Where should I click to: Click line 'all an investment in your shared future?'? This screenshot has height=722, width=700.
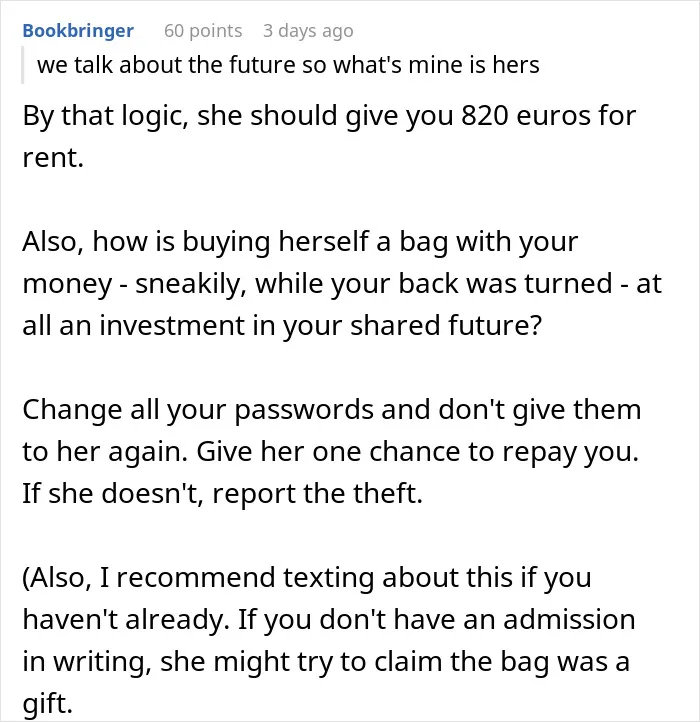[282, 326]
